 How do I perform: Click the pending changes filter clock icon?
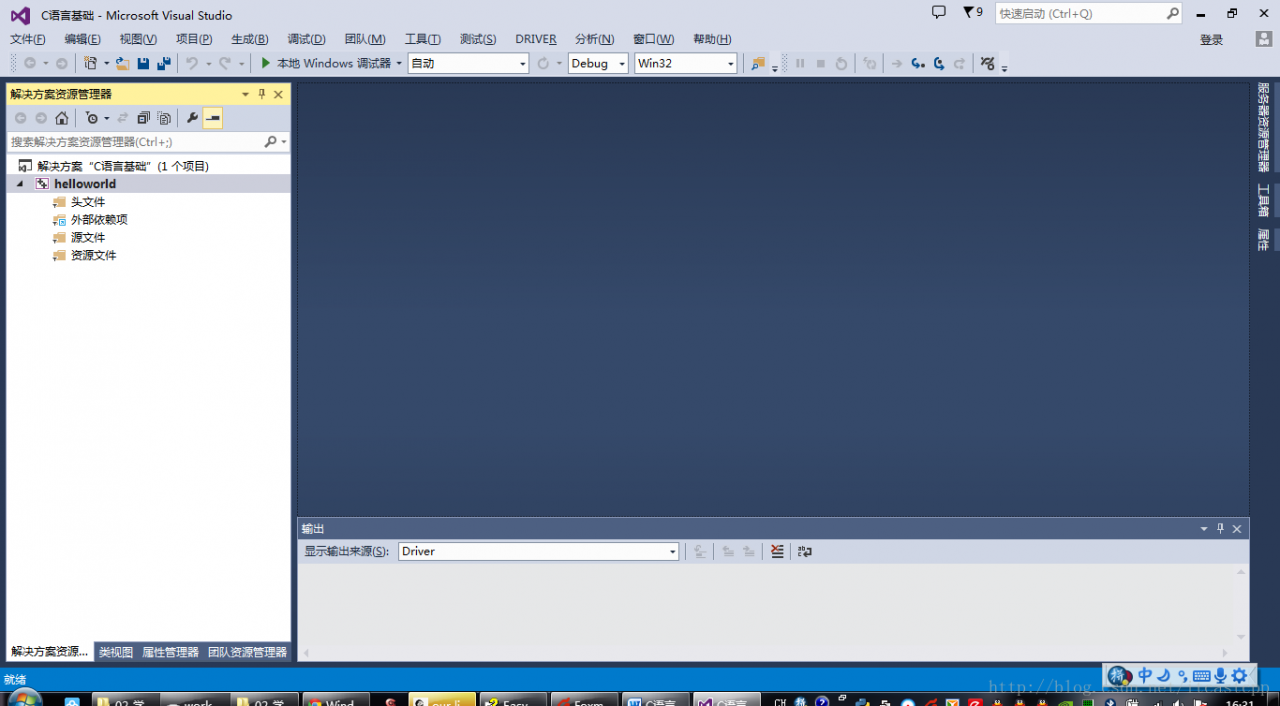(x=92, y=118)
